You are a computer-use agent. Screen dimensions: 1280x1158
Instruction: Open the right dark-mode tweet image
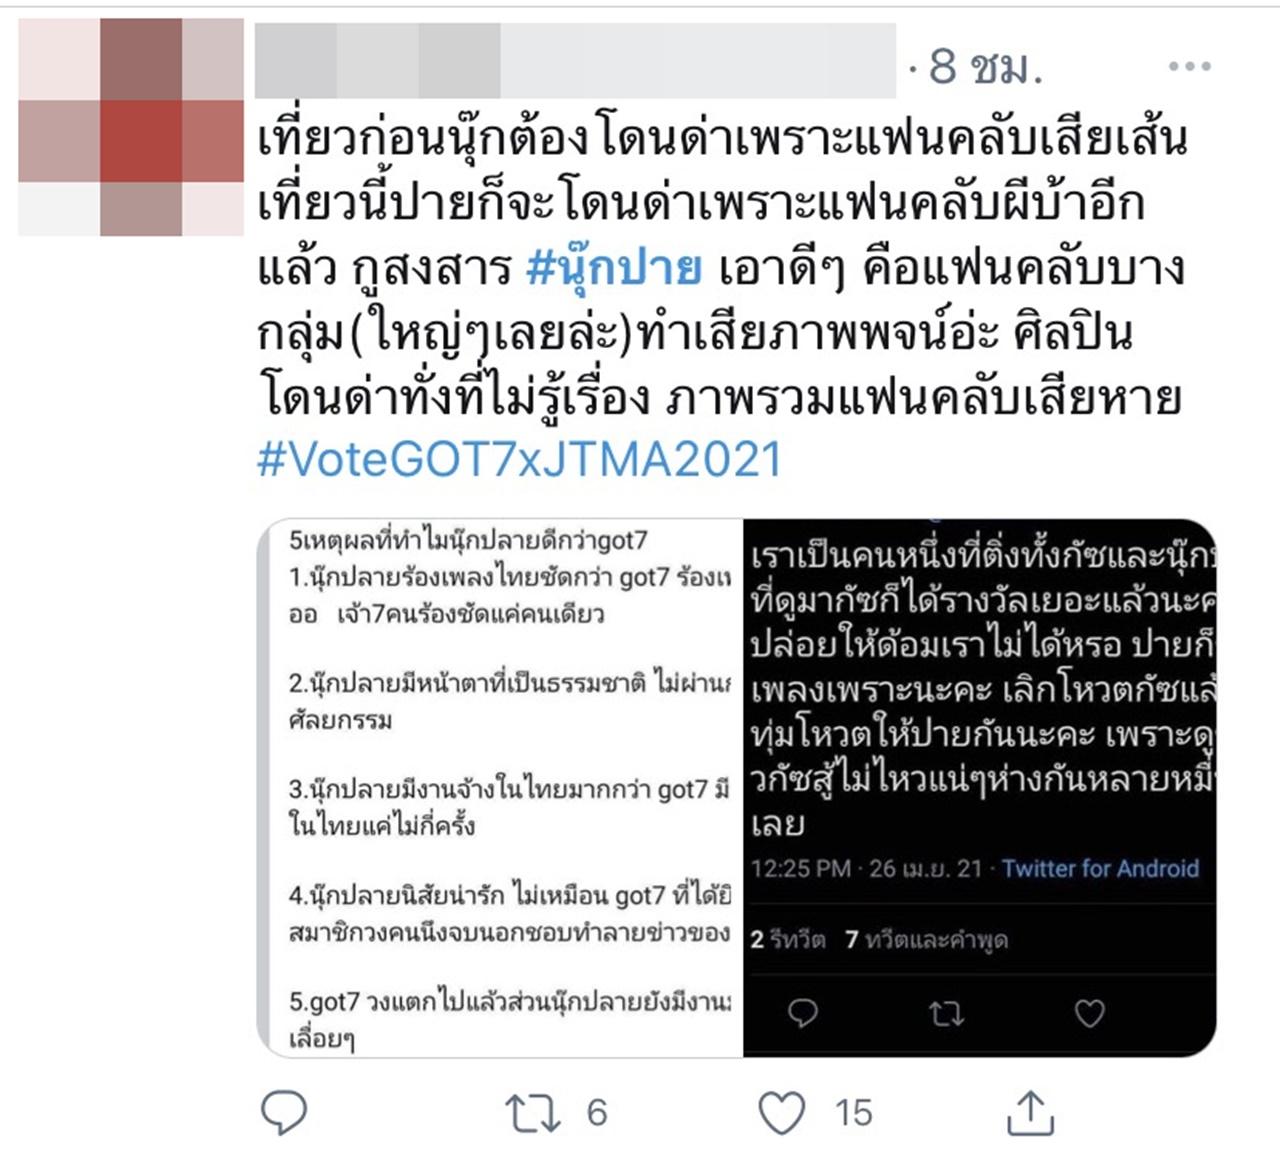click(980, 788)
